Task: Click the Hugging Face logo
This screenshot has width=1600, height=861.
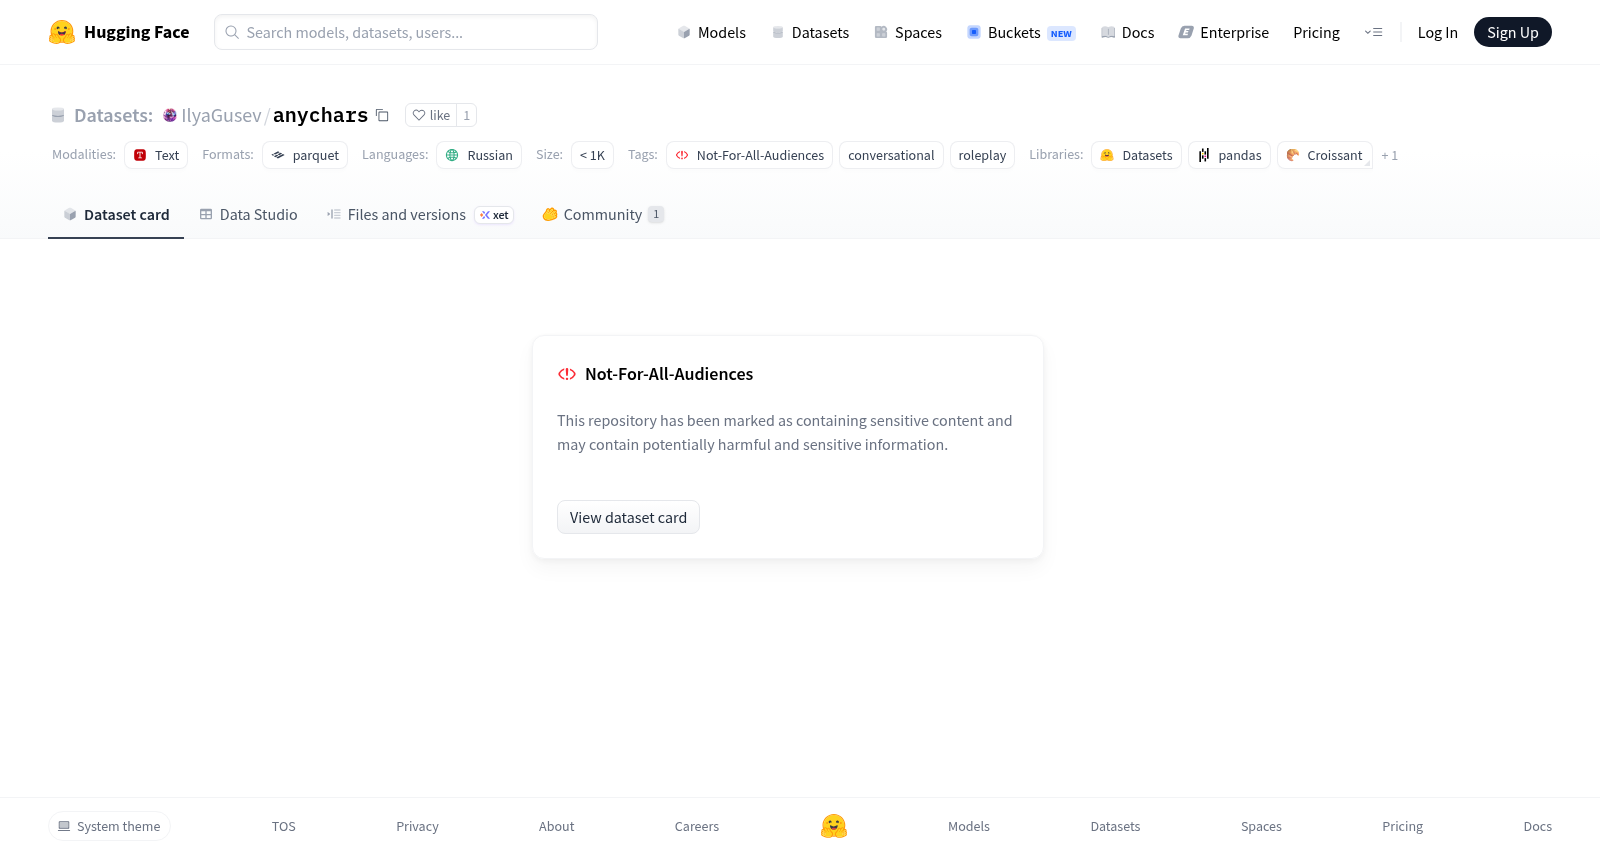Action: pyautogui.click(x=119, y=32)
